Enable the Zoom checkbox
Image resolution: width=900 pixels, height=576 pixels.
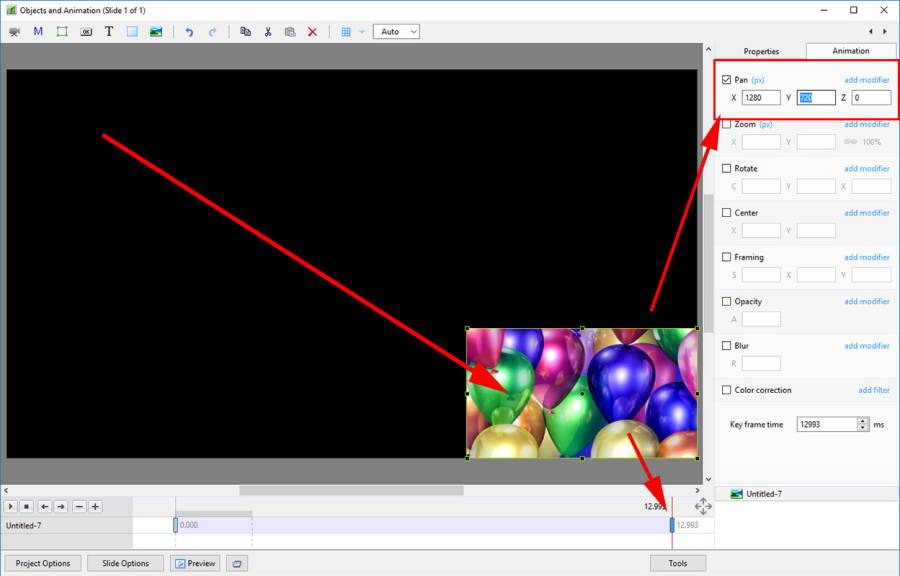pos(726,125)
